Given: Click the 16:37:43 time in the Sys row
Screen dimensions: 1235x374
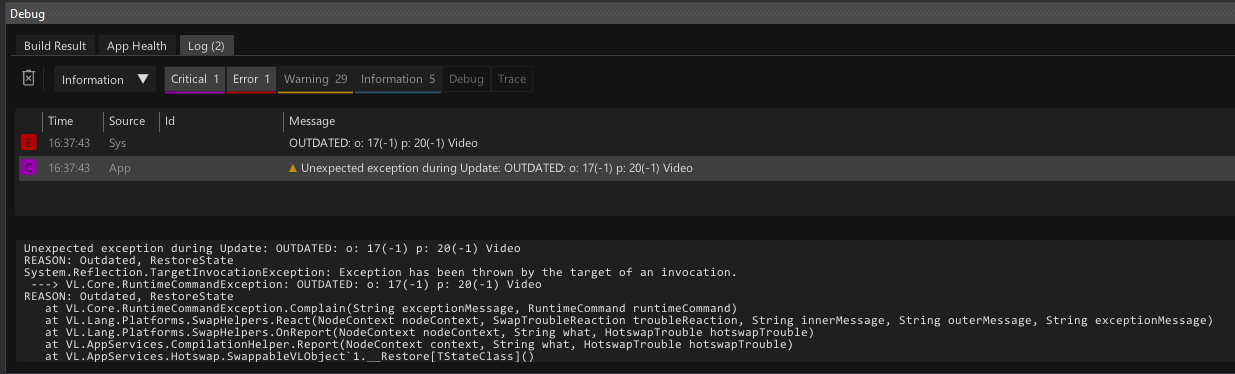Looking at the screenshot, I should tap(69, 143).
